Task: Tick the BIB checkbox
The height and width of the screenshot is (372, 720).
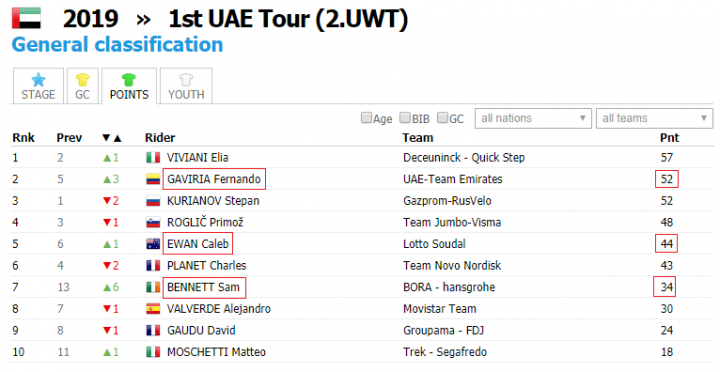Action: pyautogui.click(x=405, y=118)
